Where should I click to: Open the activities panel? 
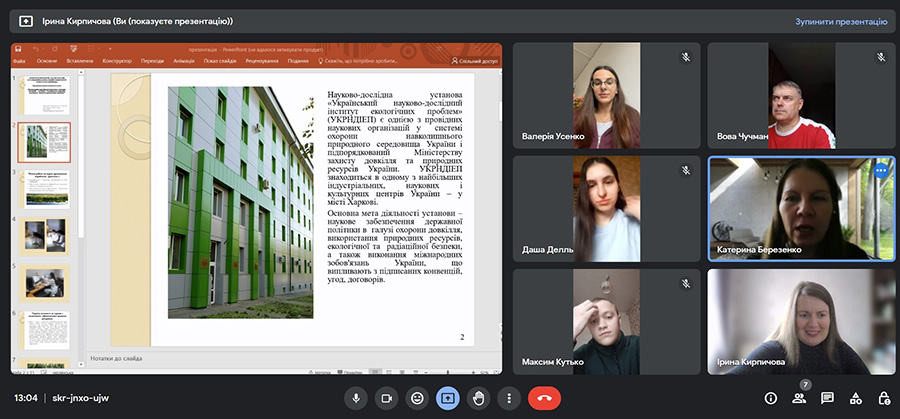pos(856,398)
